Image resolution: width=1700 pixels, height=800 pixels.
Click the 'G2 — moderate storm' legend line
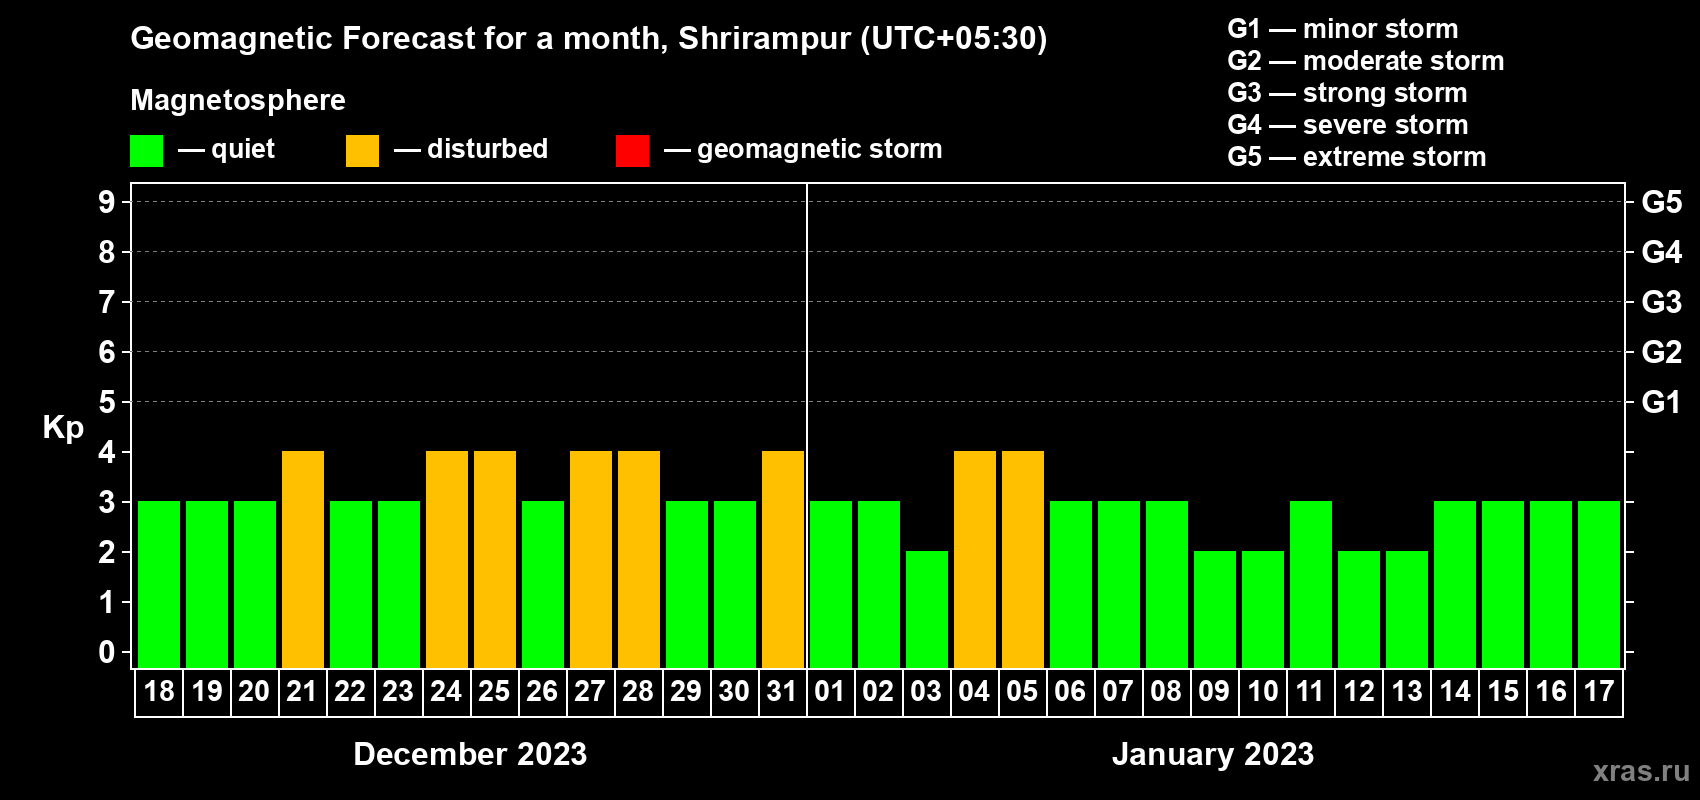(1365, 61)
